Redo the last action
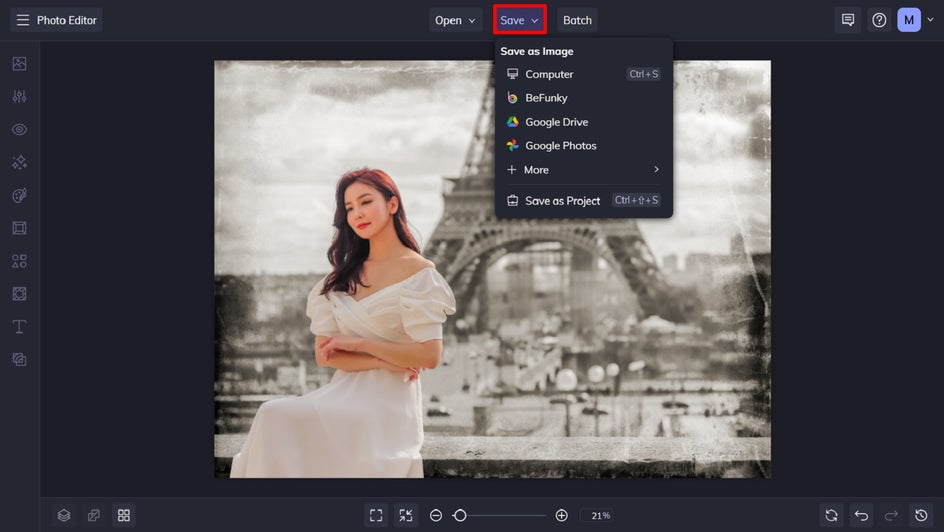The height and width of the screenshot is (532, 944). pos(891,515)
